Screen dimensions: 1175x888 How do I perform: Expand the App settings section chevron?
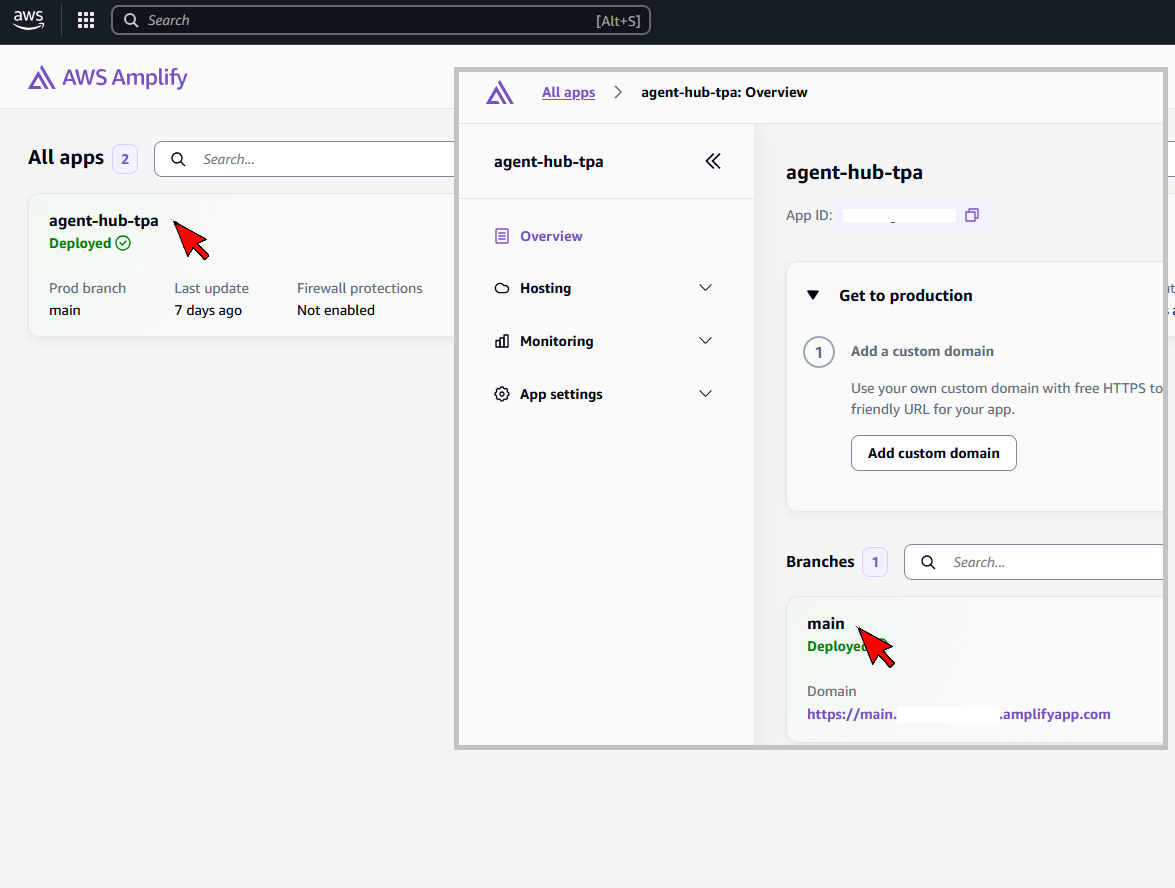click(x=705, y=394)
